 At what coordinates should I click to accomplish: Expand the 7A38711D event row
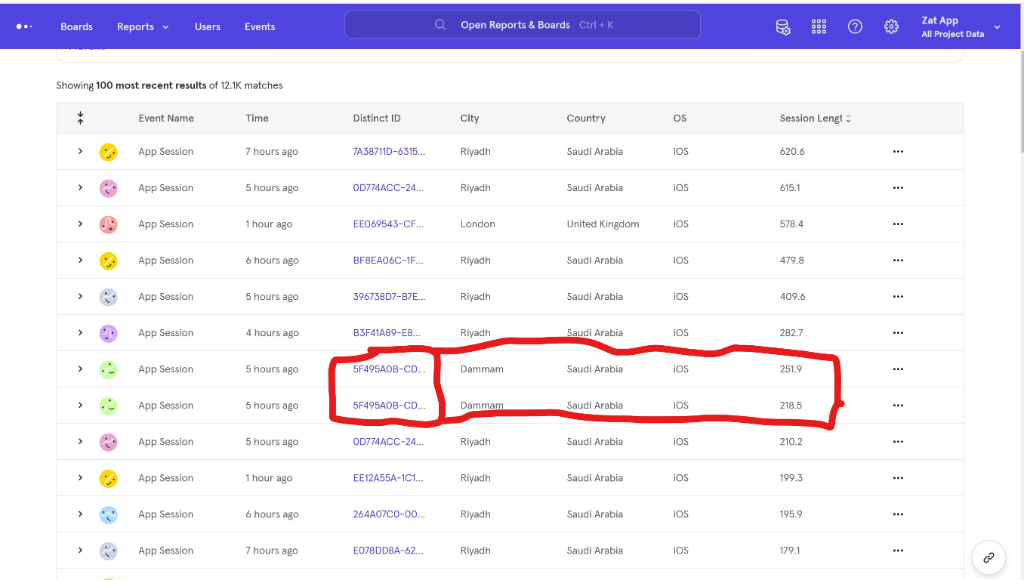pos(80,152)
